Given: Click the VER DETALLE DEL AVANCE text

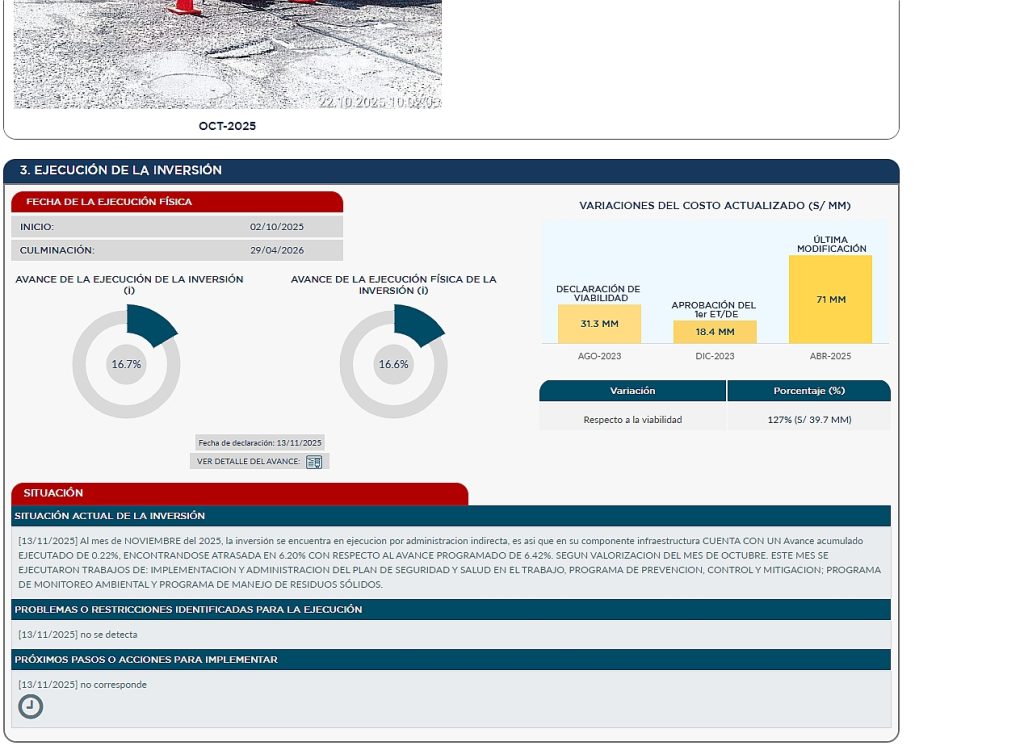Looking at the screenshot, I should pyautogui.click(x=248, y=462).
